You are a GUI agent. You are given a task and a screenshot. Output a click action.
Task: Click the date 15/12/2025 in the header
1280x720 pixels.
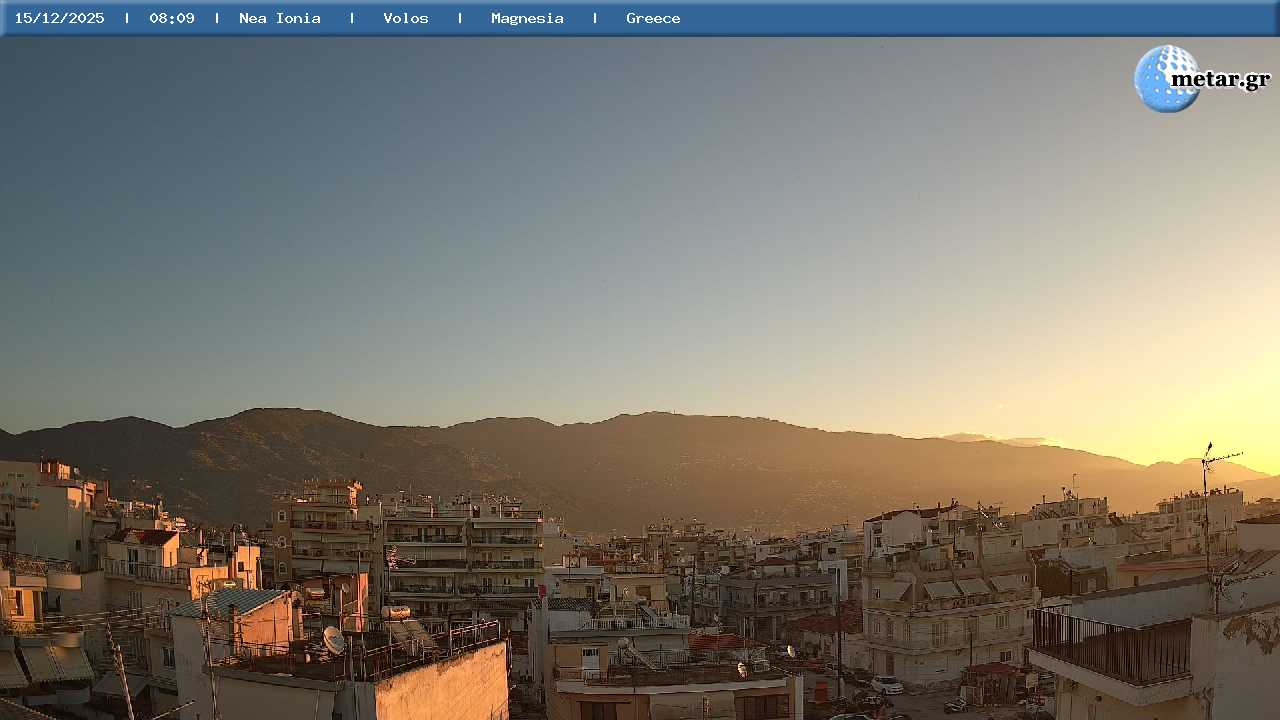59,18
